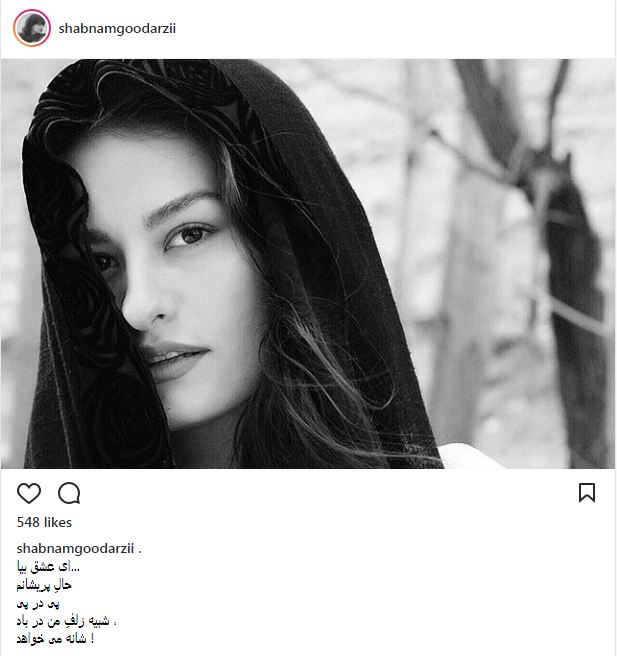Open the round profile picture avatar
The height and width of the screenshot is (656, 617).
31,28
